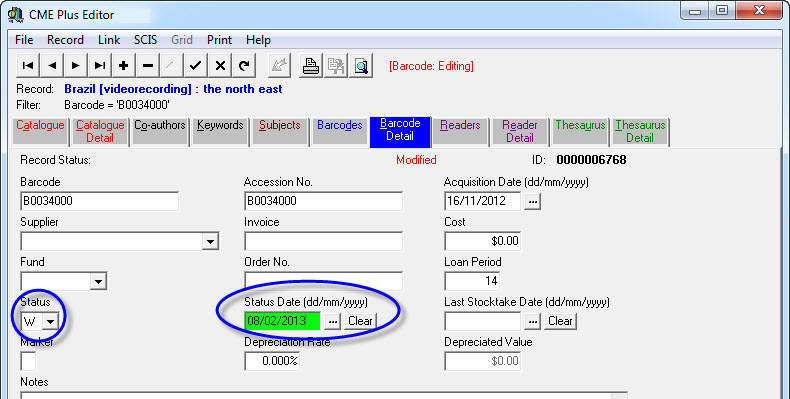Switch to the Catalogue Detail tab

[100, 132]
